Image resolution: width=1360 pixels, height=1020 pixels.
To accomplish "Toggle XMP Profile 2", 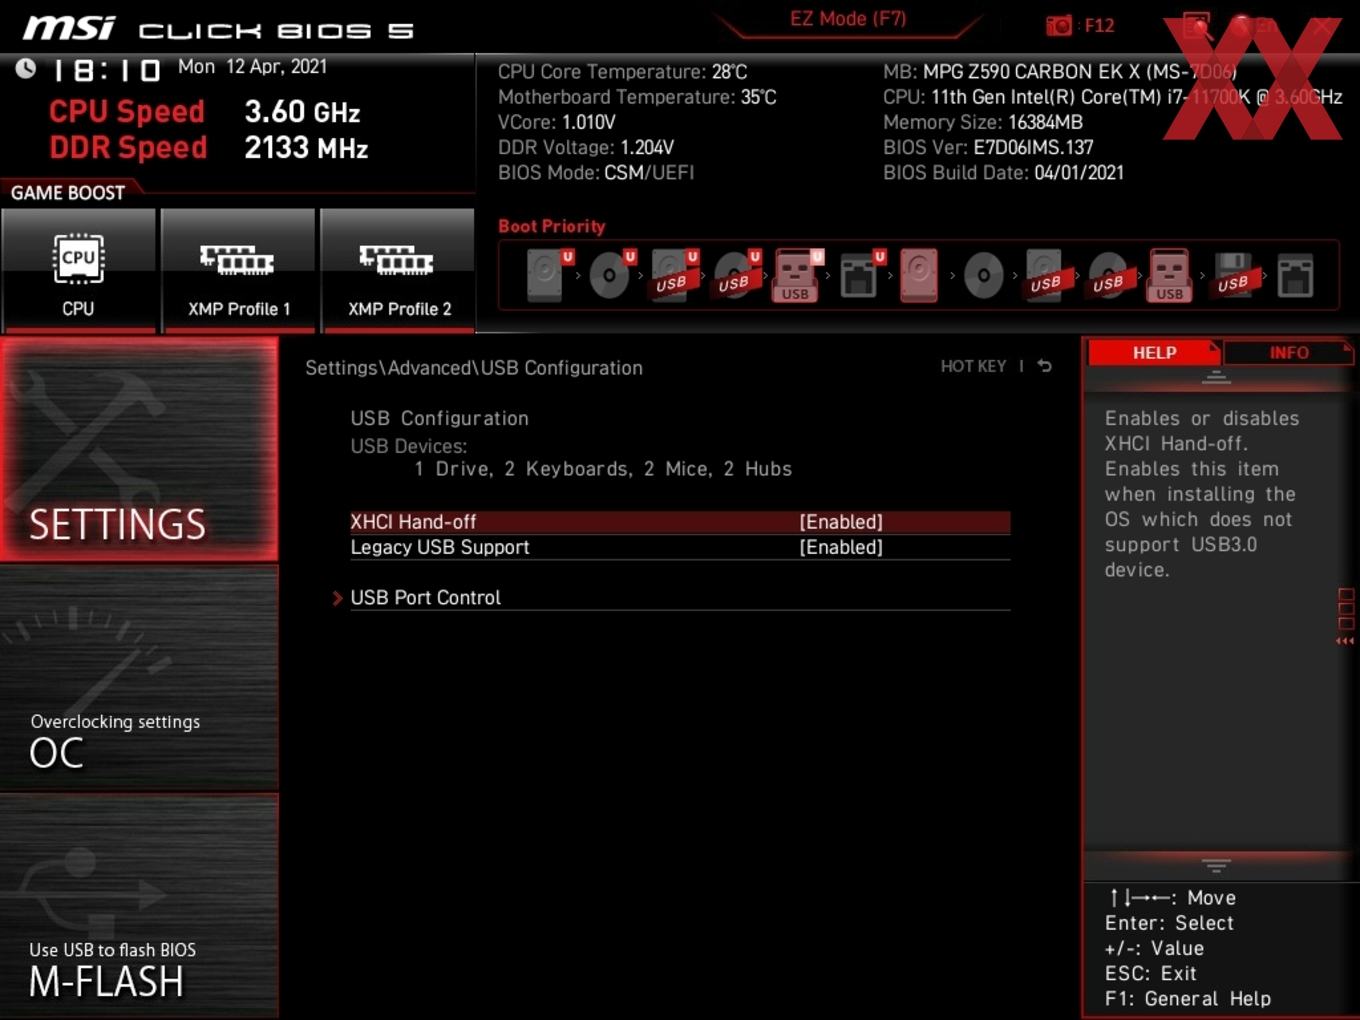I will click(398, 269).
